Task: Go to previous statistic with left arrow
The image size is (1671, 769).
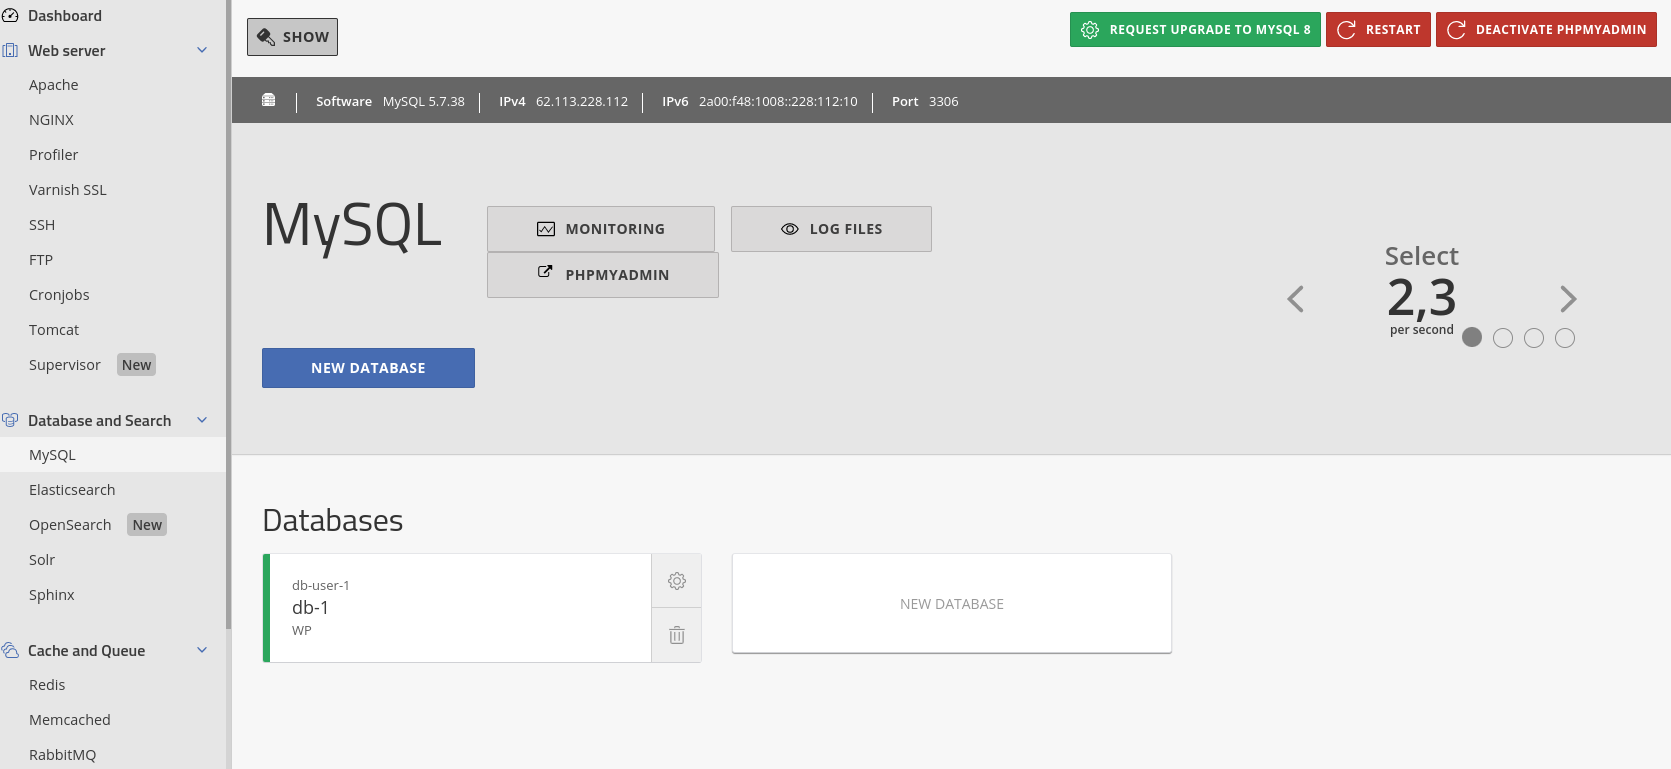Action: point(1295,299)
